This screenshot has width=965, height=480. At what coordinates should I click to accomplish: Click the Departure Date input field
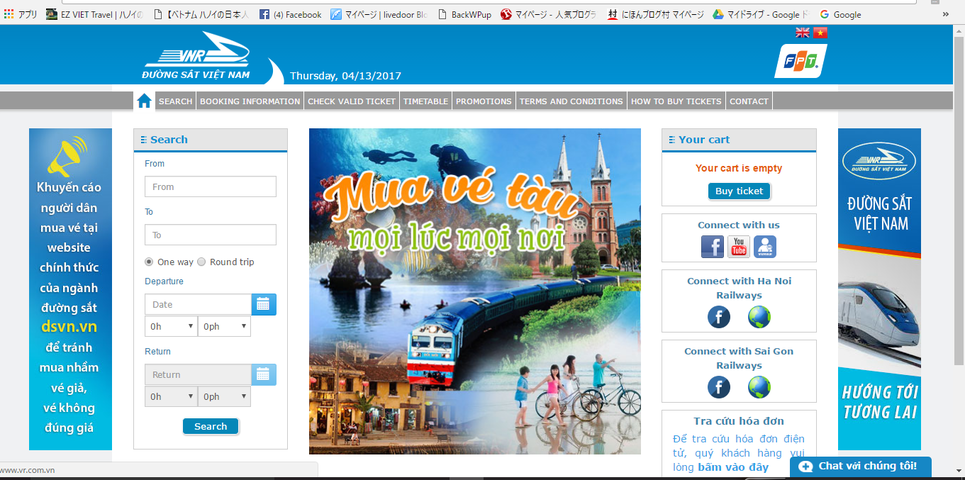coord(198,304)
